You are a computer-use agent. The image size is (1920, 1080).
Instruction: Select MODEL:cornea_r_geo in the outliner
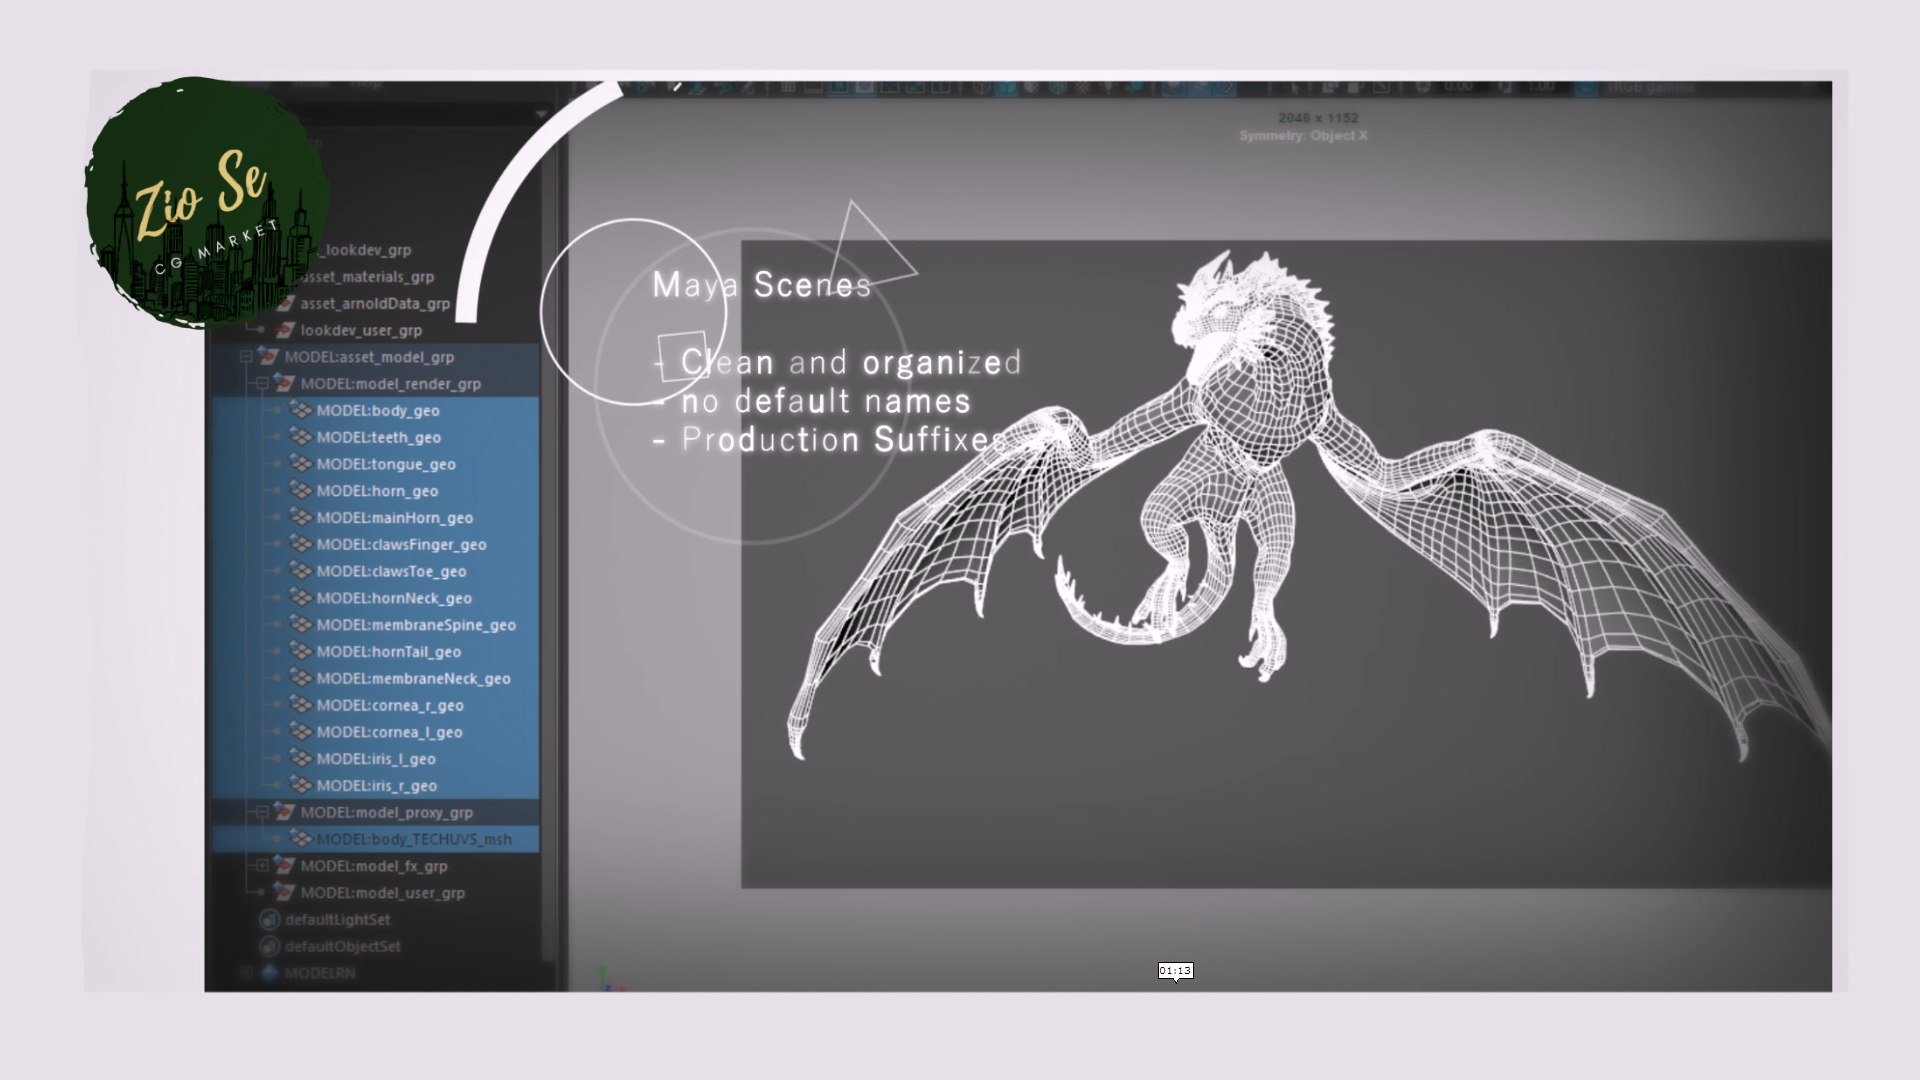pyautogui.click(x=375, y=705)
